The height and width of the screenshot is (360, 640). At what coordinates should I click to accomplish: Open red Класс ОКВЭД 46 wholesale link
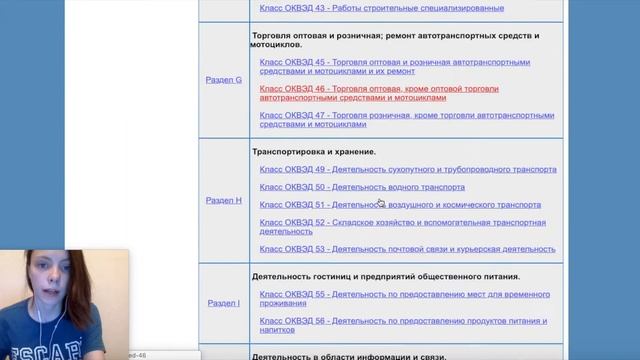(379, 93)
